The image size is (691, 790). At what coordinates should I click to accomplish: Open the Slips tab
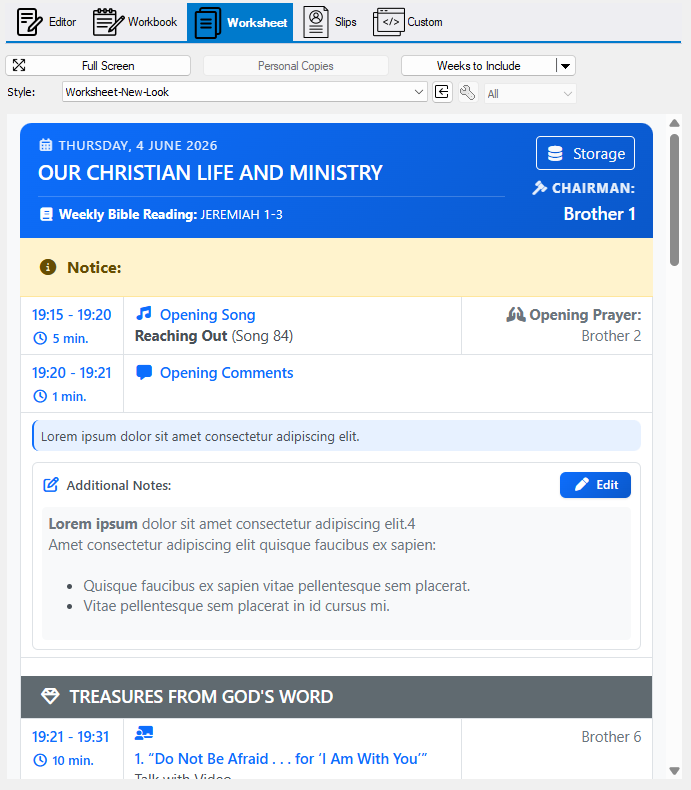point(331,22)
